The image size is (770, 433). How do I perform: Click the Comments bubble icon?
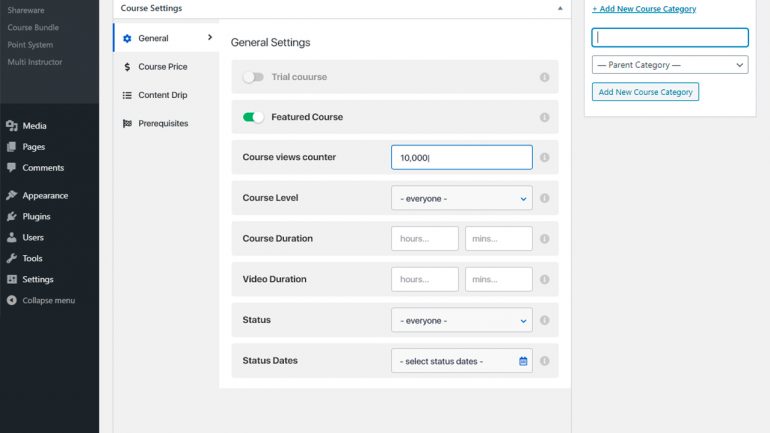click(x=12, y=168)
